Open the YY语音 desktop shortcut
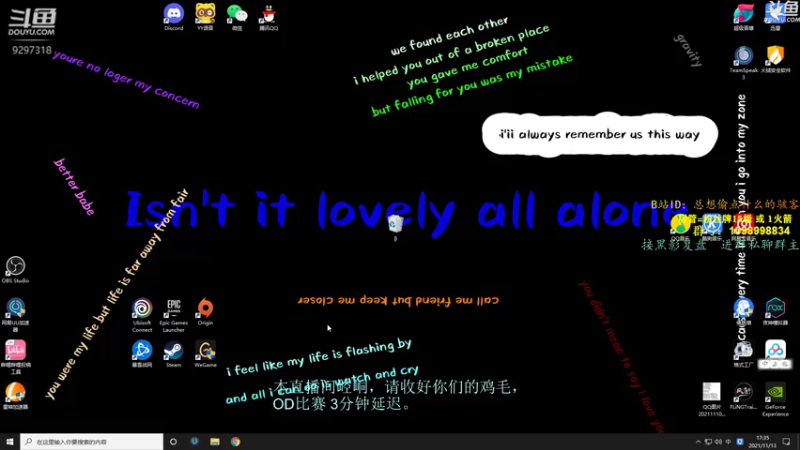 [x=205, y=17]
